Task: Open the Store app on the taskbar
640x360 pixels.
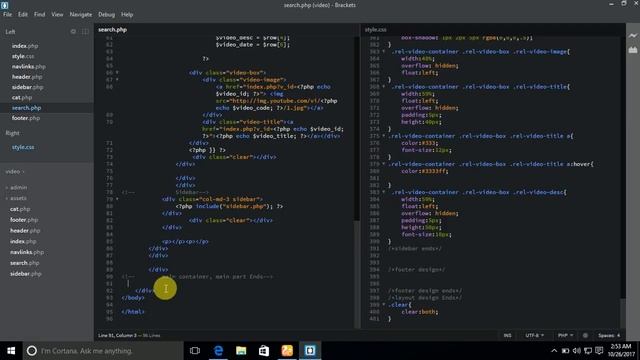Action: pos(264,351)
